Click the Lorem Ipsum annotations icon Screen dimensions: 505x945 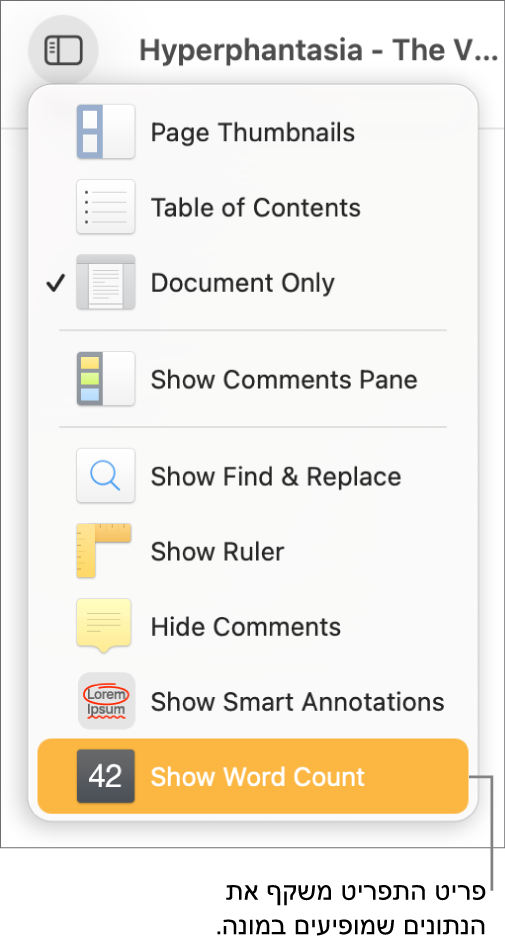point(106,701)
